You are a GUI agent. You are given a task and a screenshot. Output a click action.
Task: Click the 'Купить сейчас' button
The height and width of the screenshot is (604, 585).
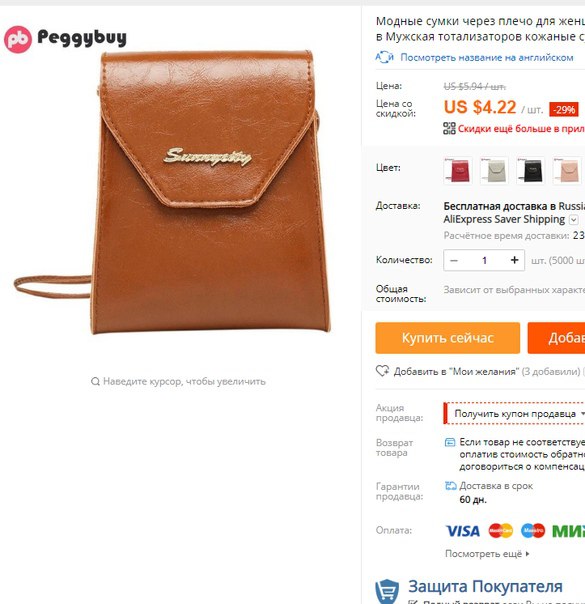tap(448, 338)
